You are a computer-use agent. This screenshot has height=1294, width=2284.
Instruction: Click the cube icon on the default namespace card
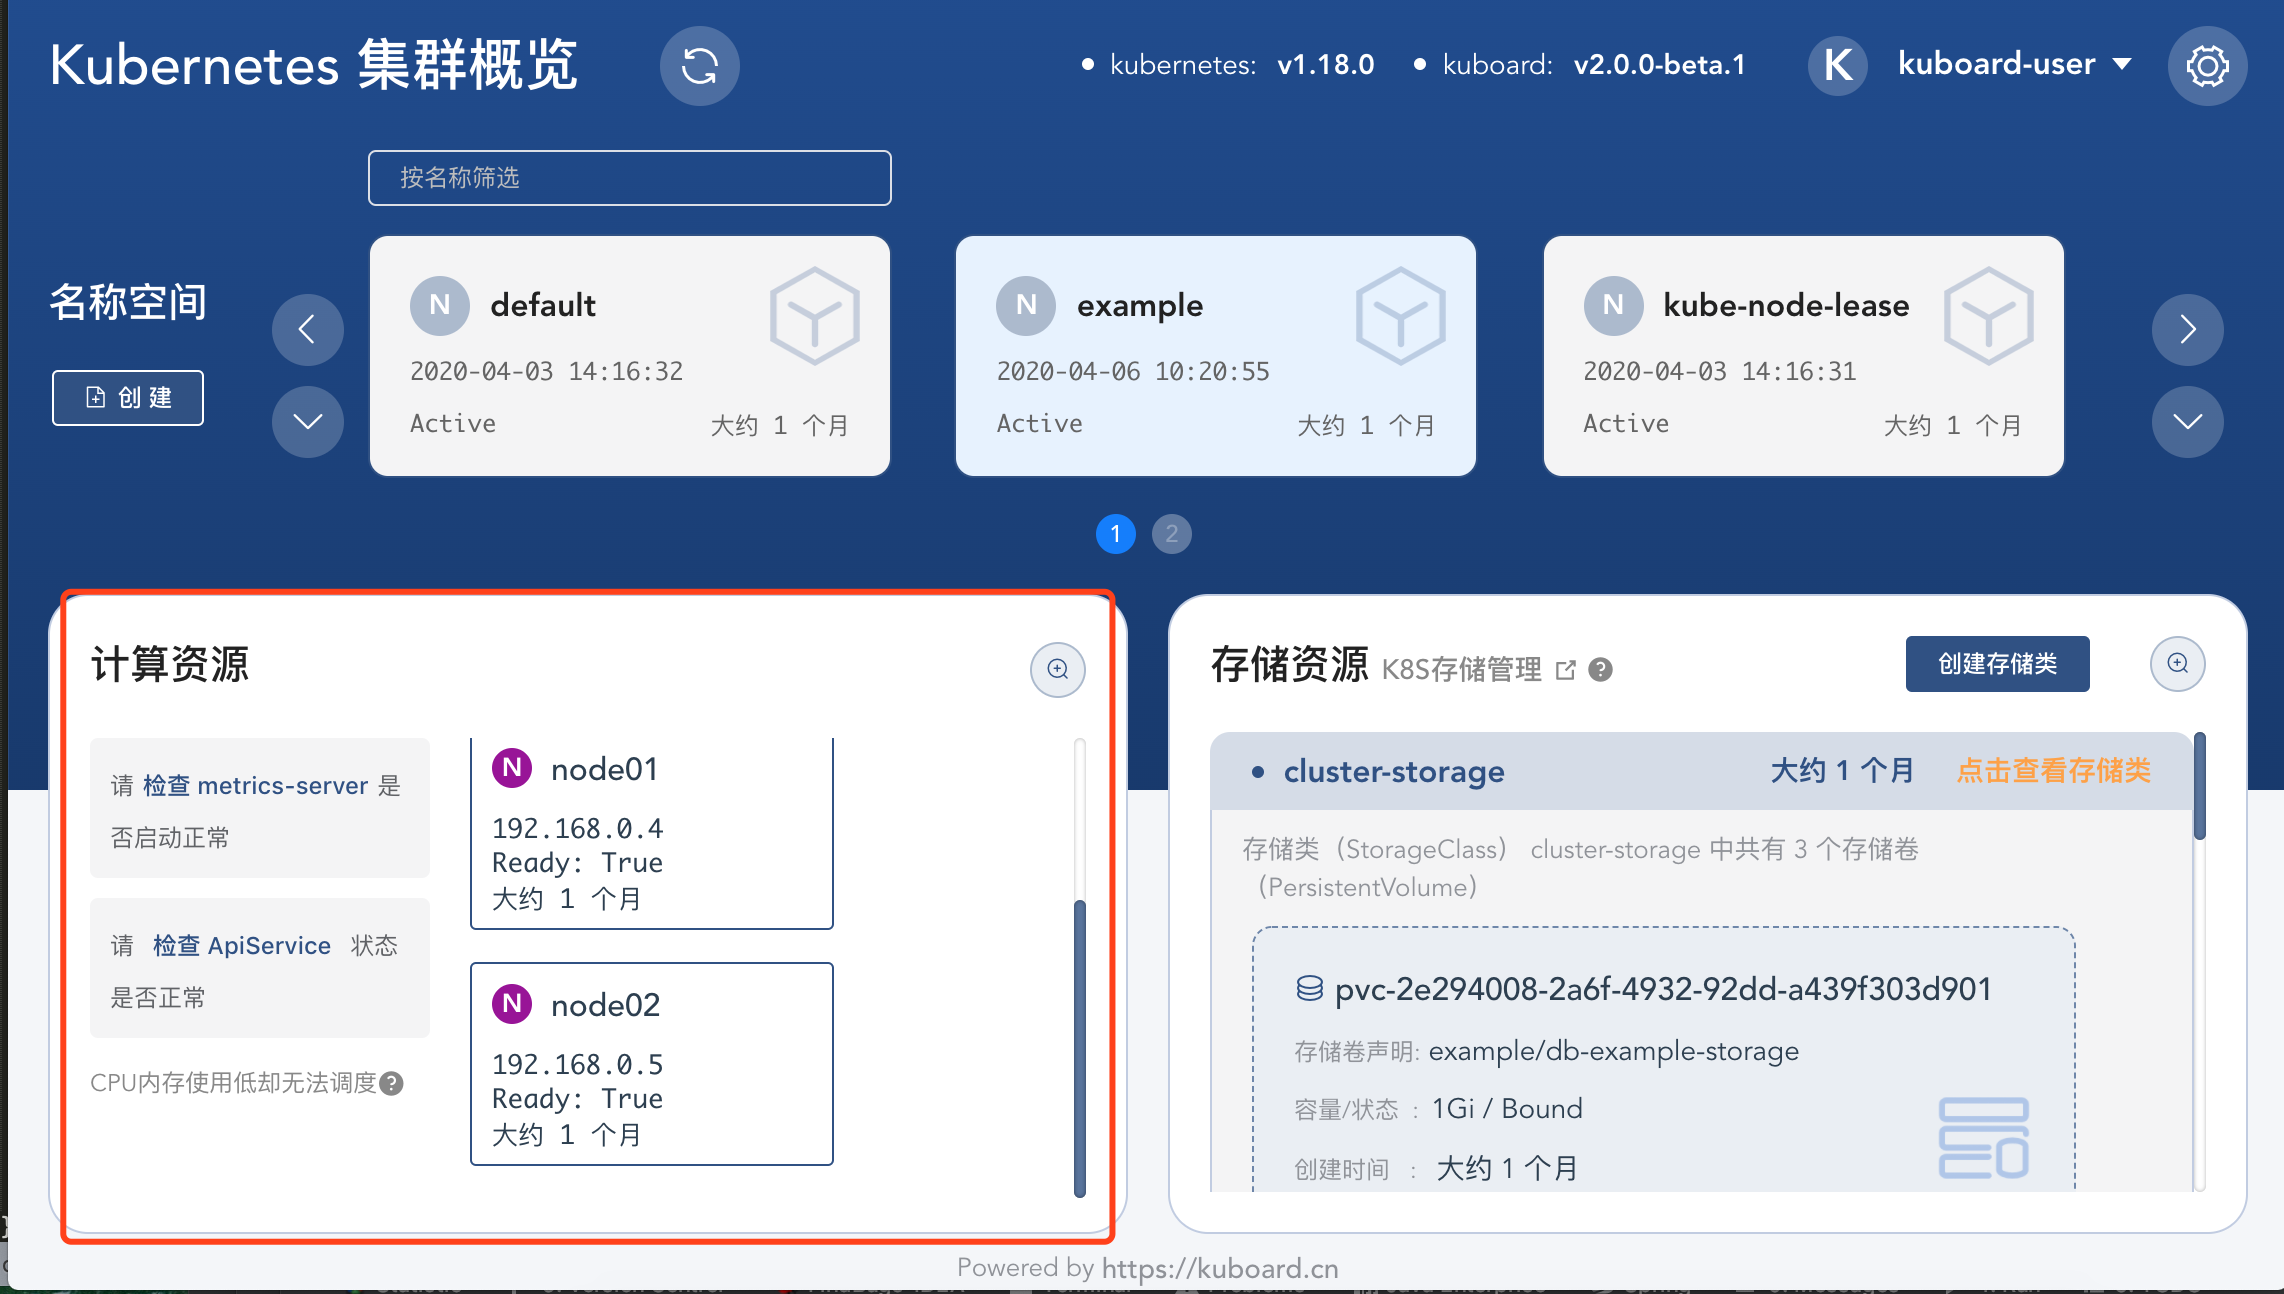[x=815, y=317]
